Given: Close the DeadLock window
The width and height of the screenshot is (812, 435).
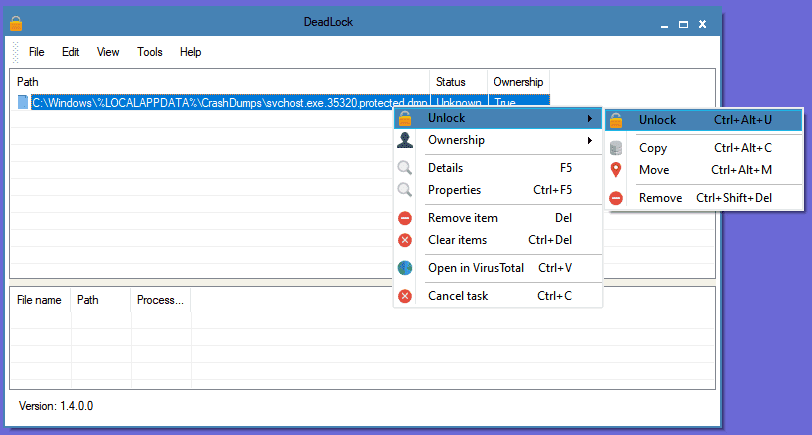Looking at the screenshot, I should point(703,24).
